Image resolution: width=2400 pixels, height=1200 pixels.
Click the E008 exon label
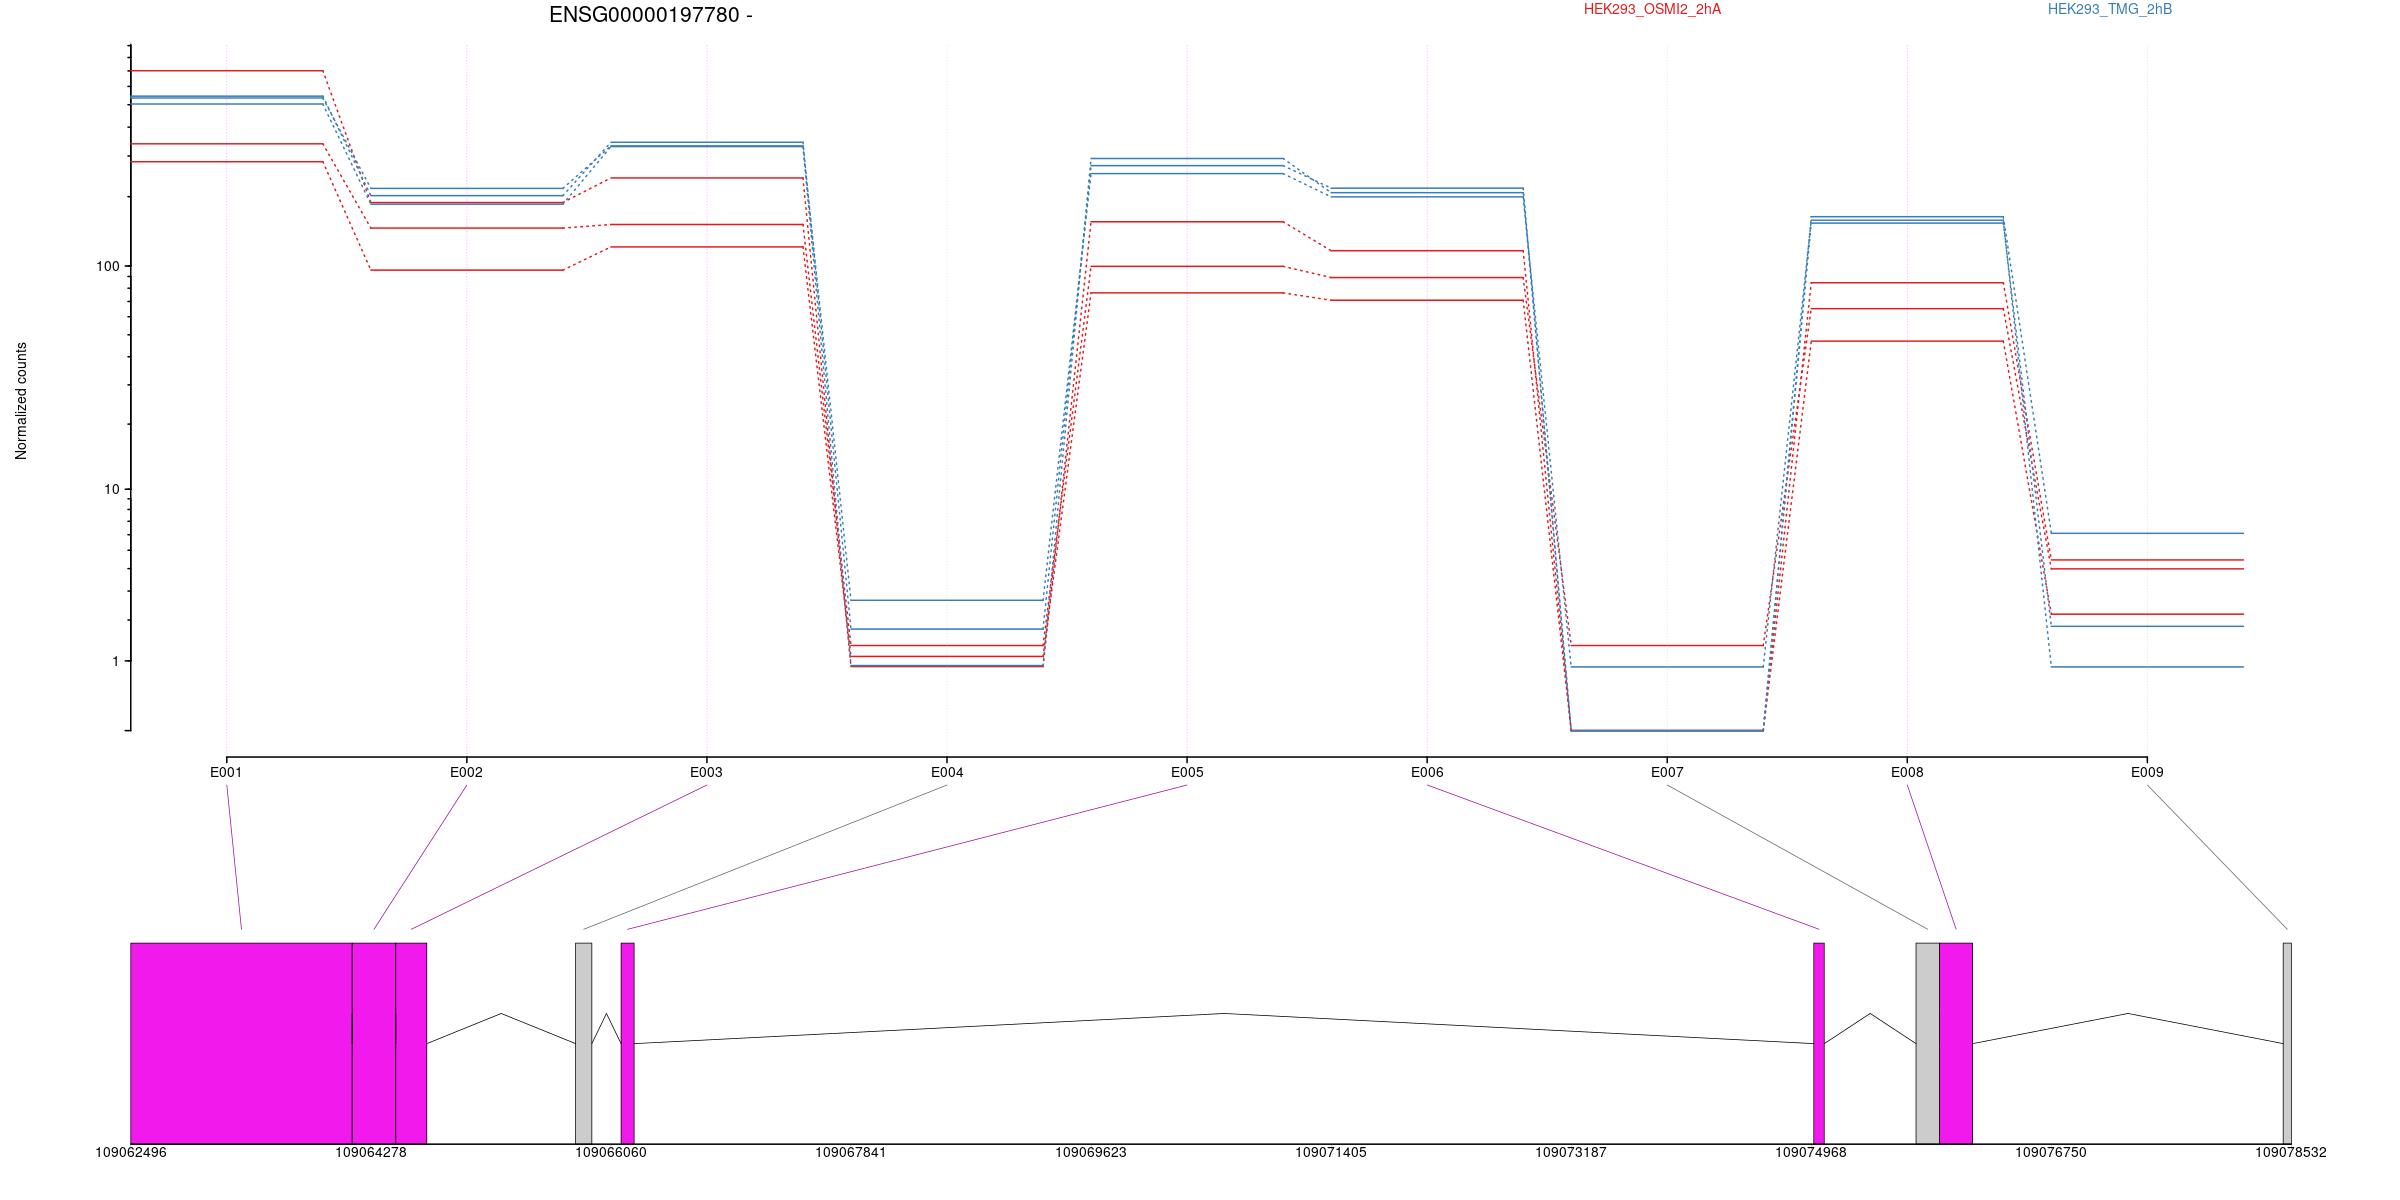click(x=1907, y=772)
